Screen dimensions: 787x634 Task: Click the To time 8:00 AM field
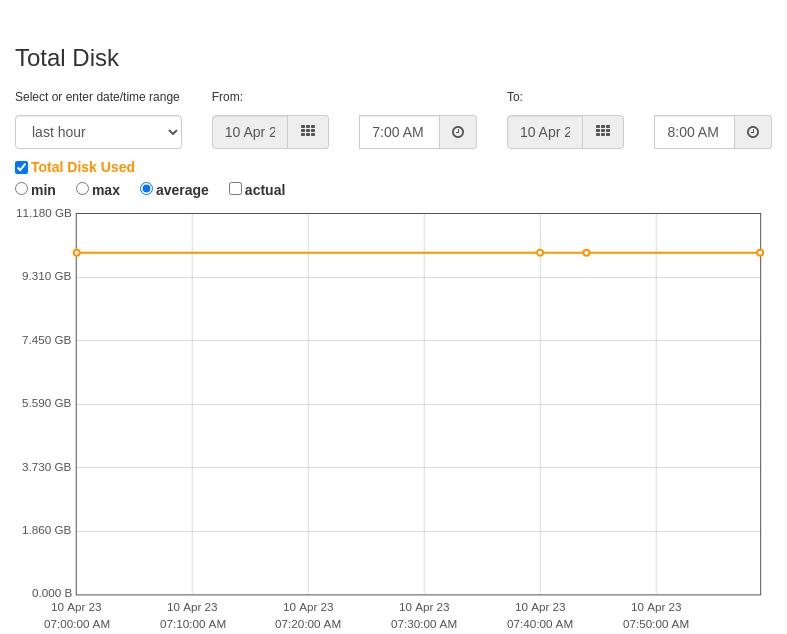click(x=694, y=132)
